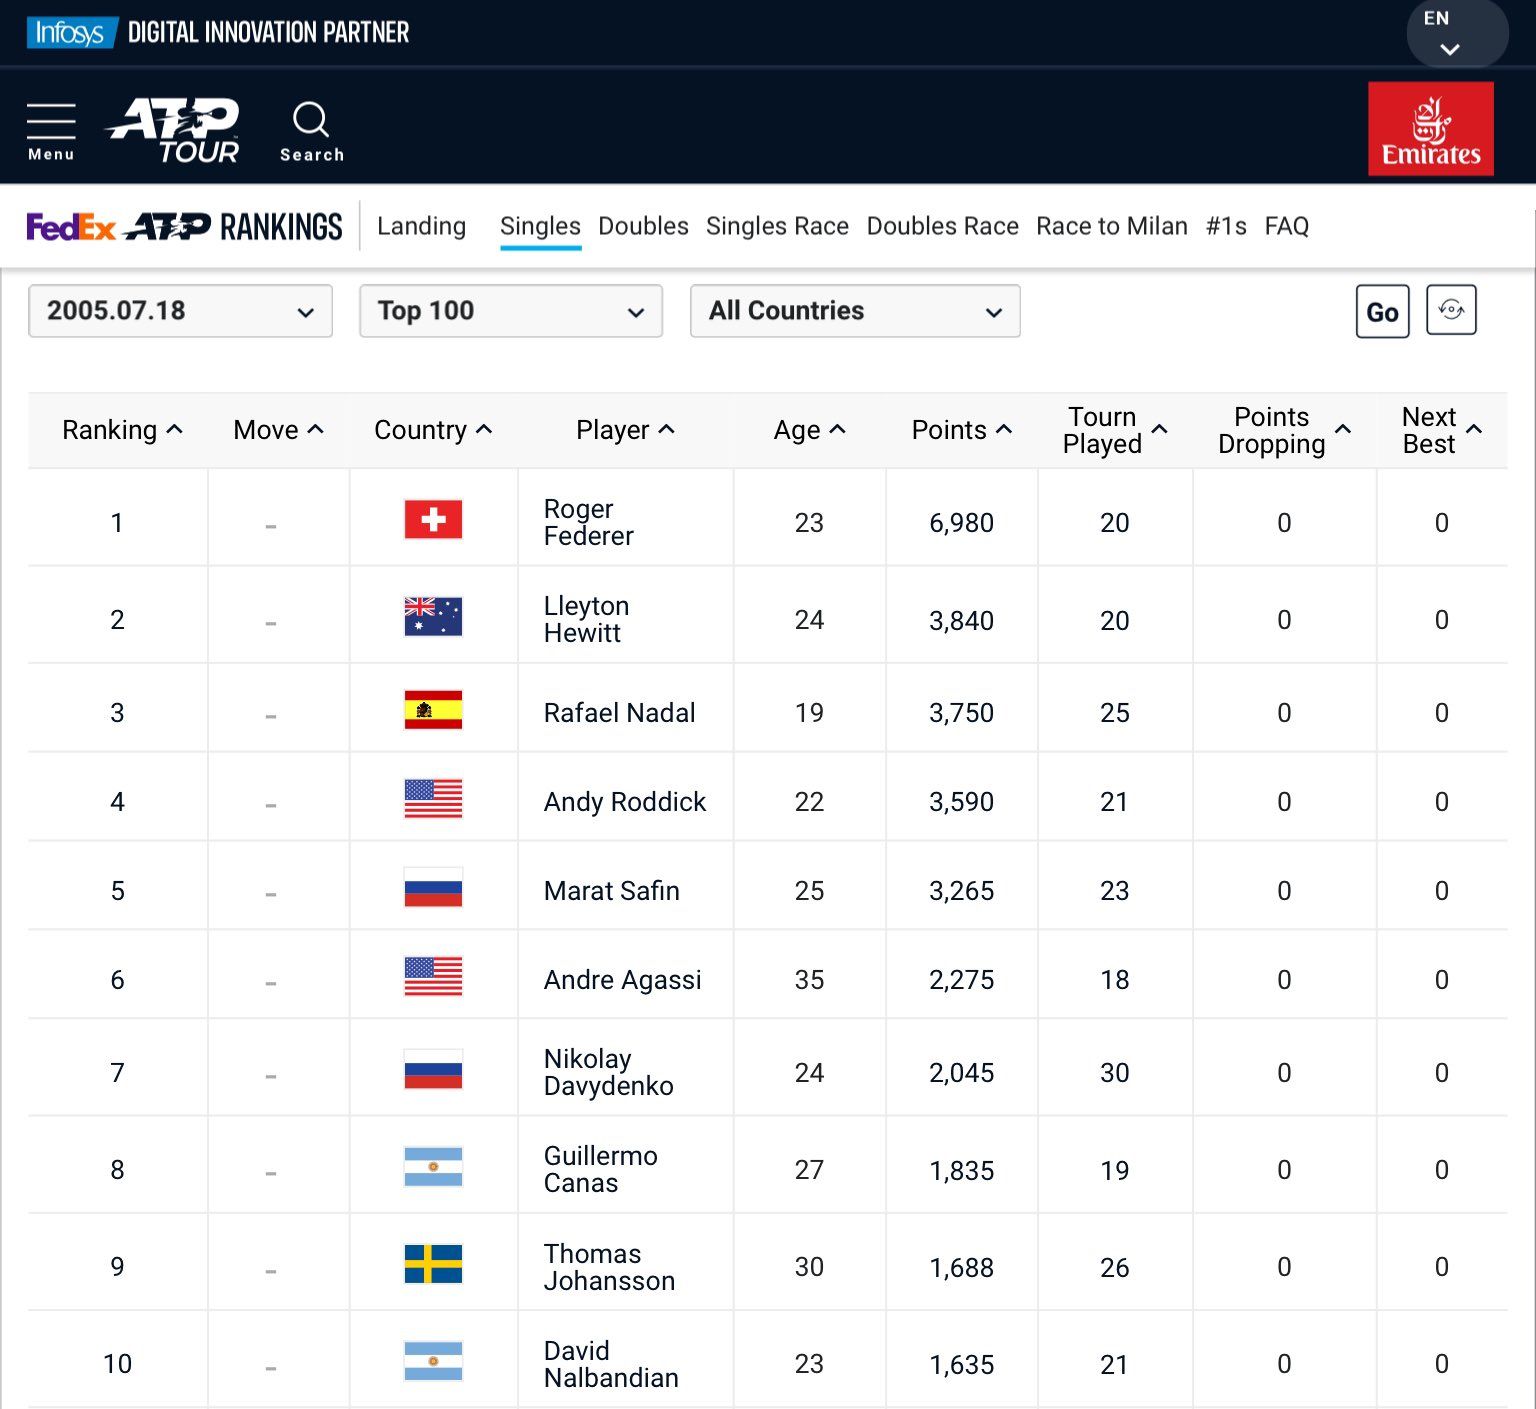Click the refresh icon beside Go
The height and width of the screenshot is (1409, 1536).
coord(1450,311)
